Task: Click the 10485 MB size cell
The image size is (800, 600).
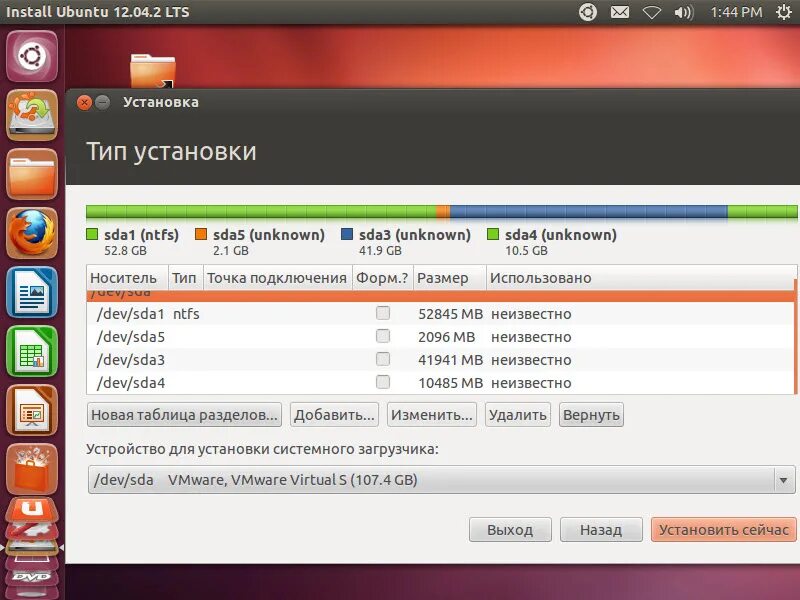Action: 451,383
